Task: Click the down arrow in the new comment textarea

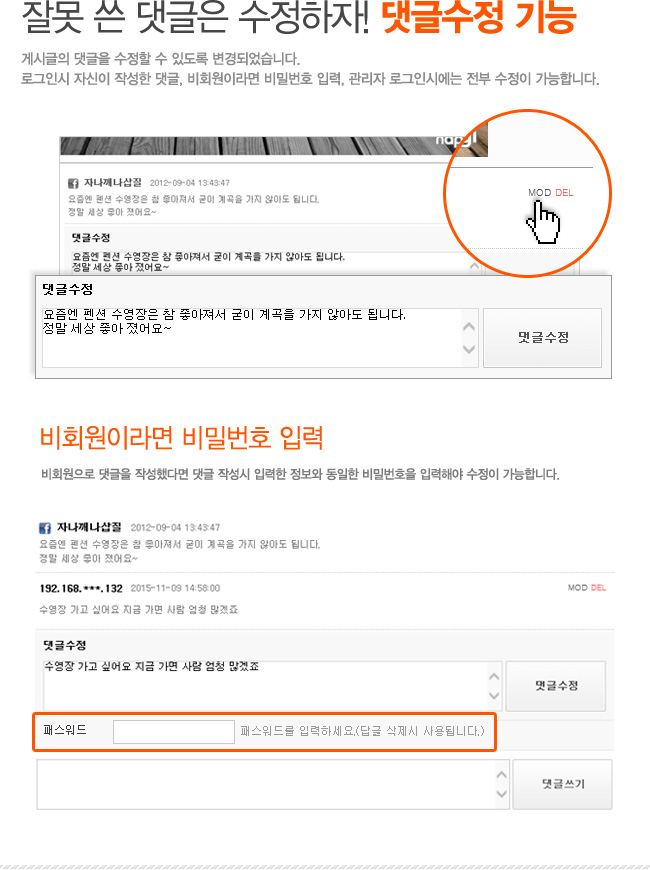Action: (501, 794)
